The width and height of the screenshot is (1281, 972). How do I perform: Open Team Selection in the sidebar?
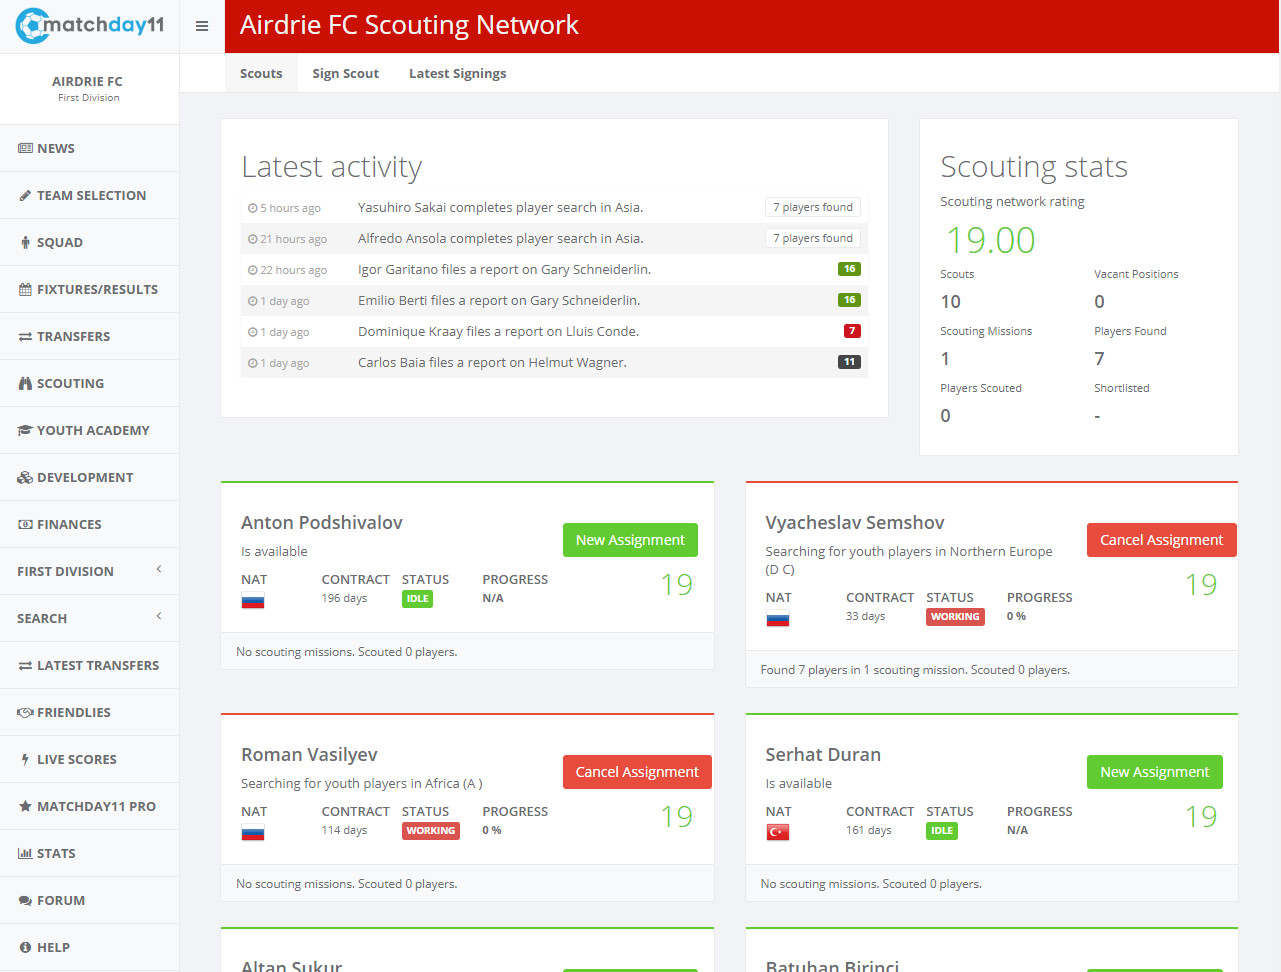point(89,195)
